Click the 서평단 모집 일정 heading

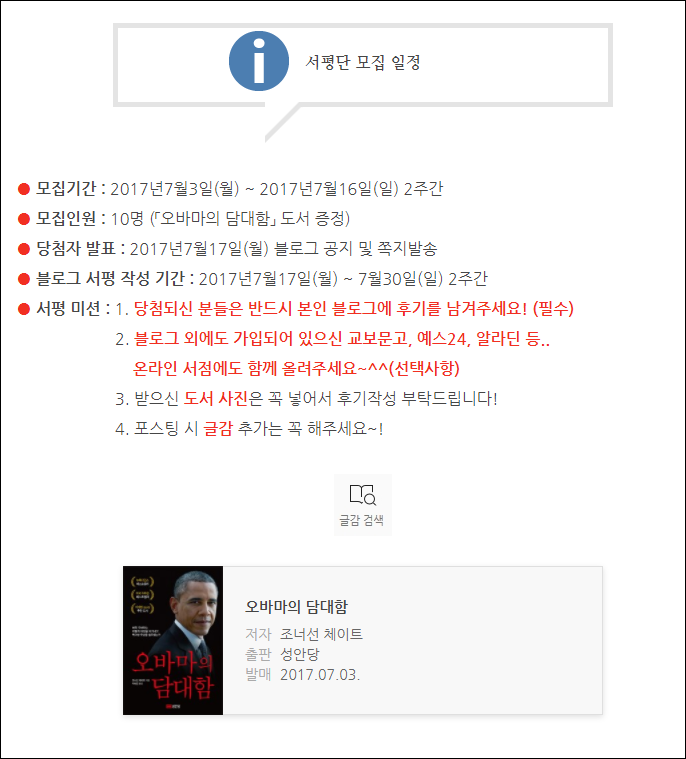click(x=363, y=62)
